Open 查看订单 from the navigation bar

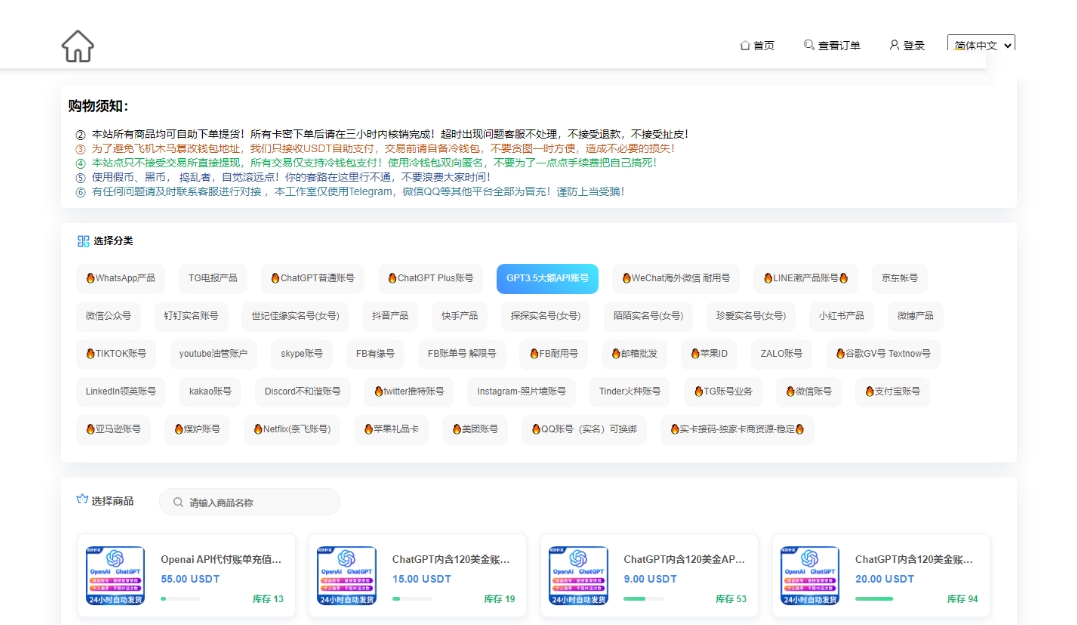pos(838,45)
